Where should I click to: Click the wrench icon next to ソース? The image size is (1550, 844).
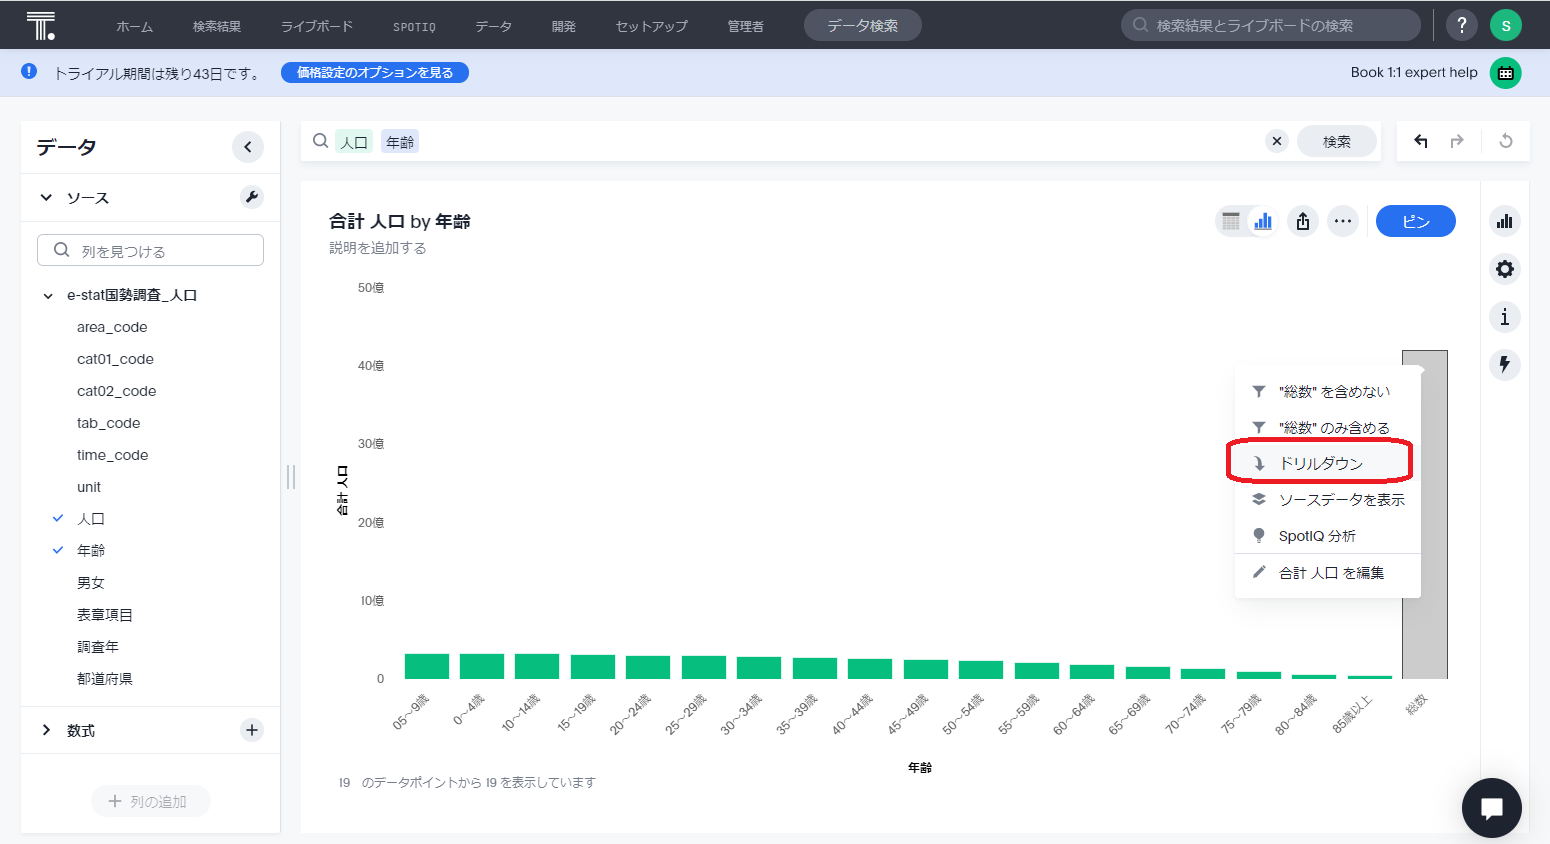pos(251,197)
